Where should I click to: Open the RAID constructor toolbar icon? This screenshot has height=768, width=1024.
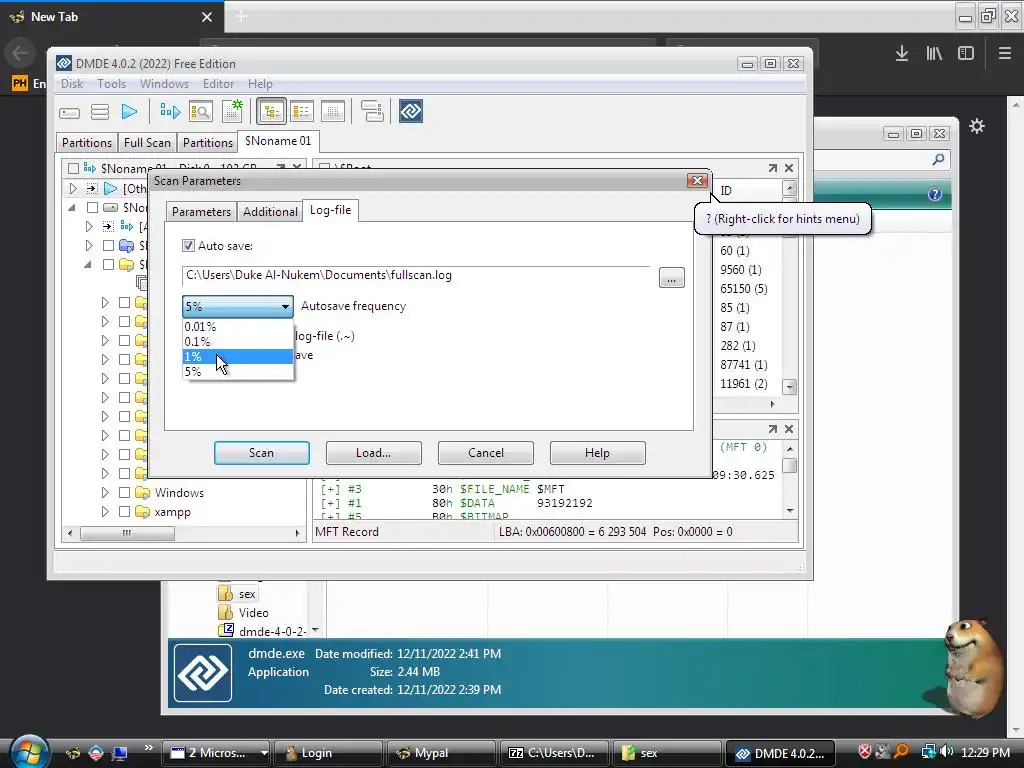click(372, 112)
